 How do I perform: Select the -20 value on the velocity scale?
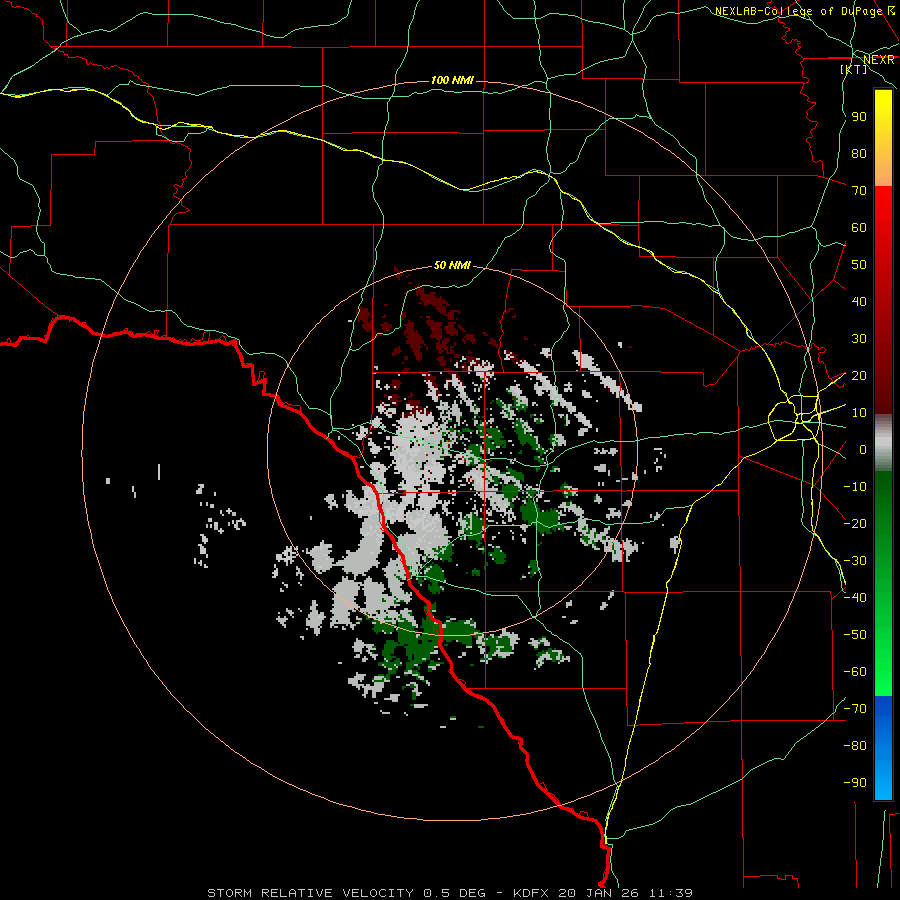point(855,523)
